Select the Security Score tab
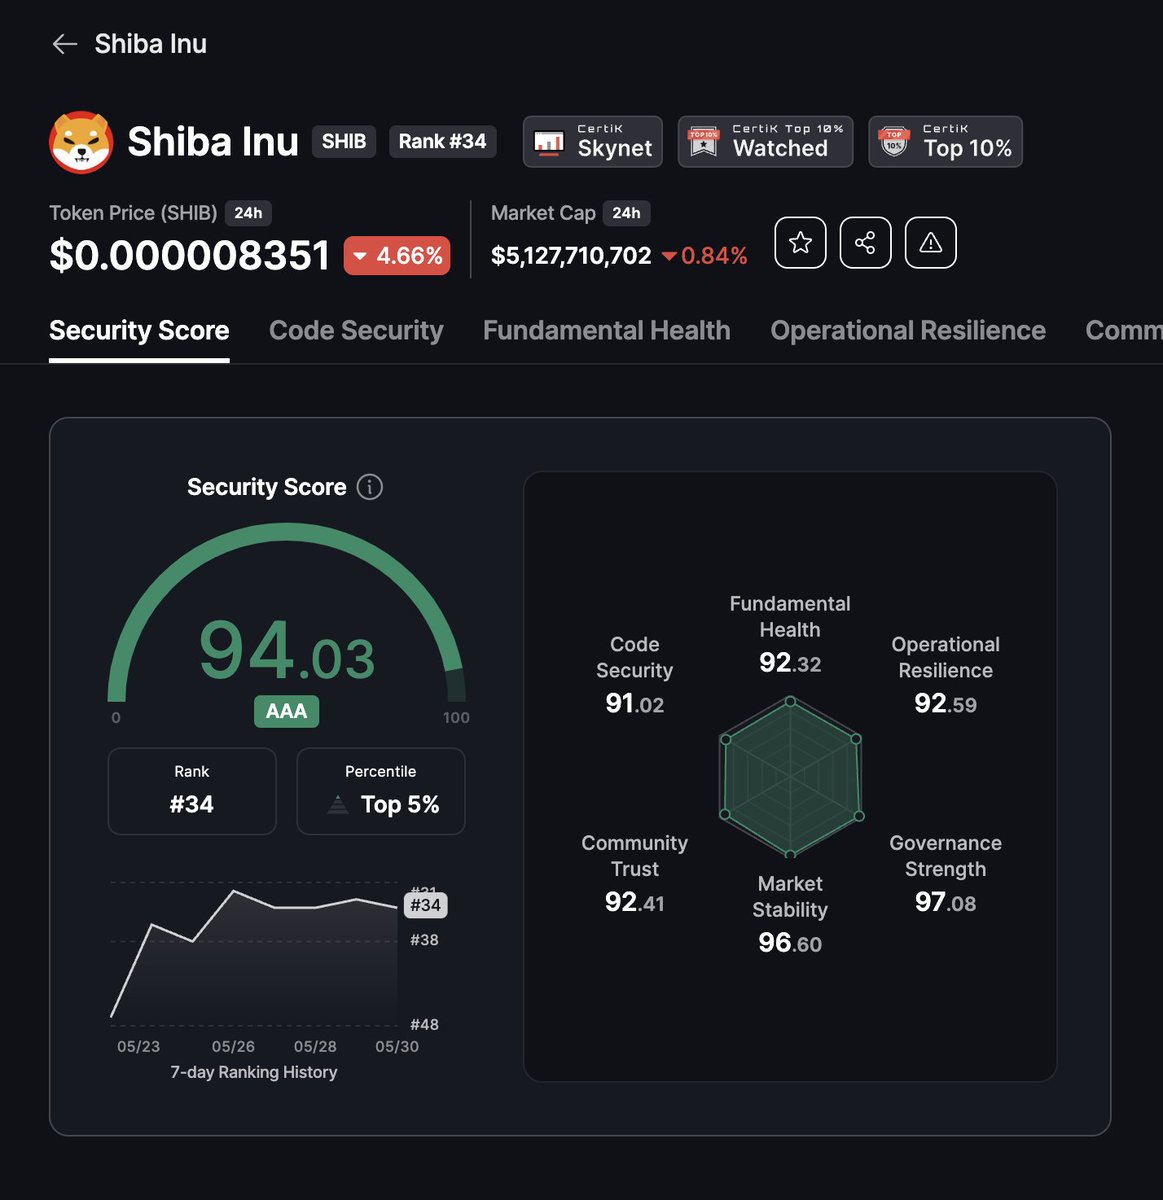Image resolution: width=1163 pixels, height=1200 pixels. coord(139,331)
